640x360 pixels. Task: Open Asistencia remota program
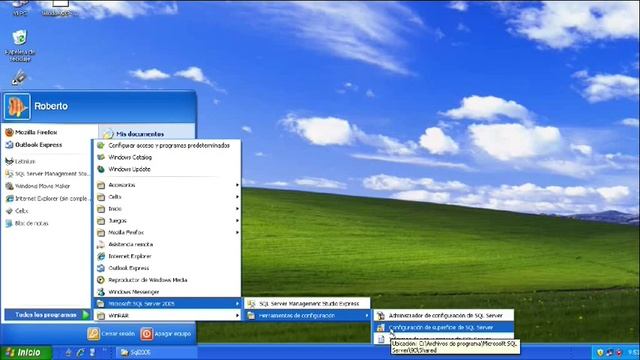(167, 244)
